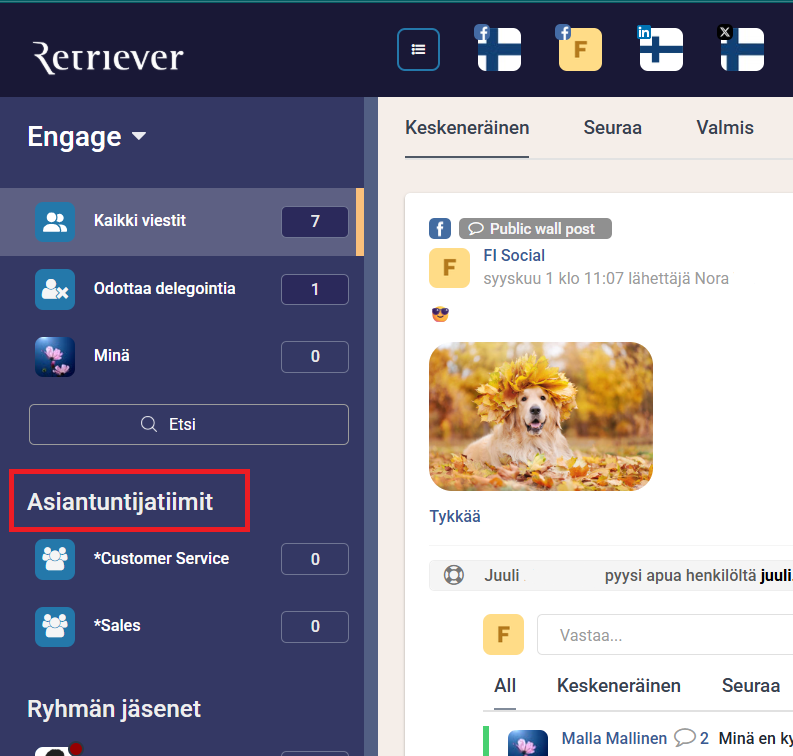793x756 pixels.
Task: Click the Tykkää link
Action: coord(455,516)
